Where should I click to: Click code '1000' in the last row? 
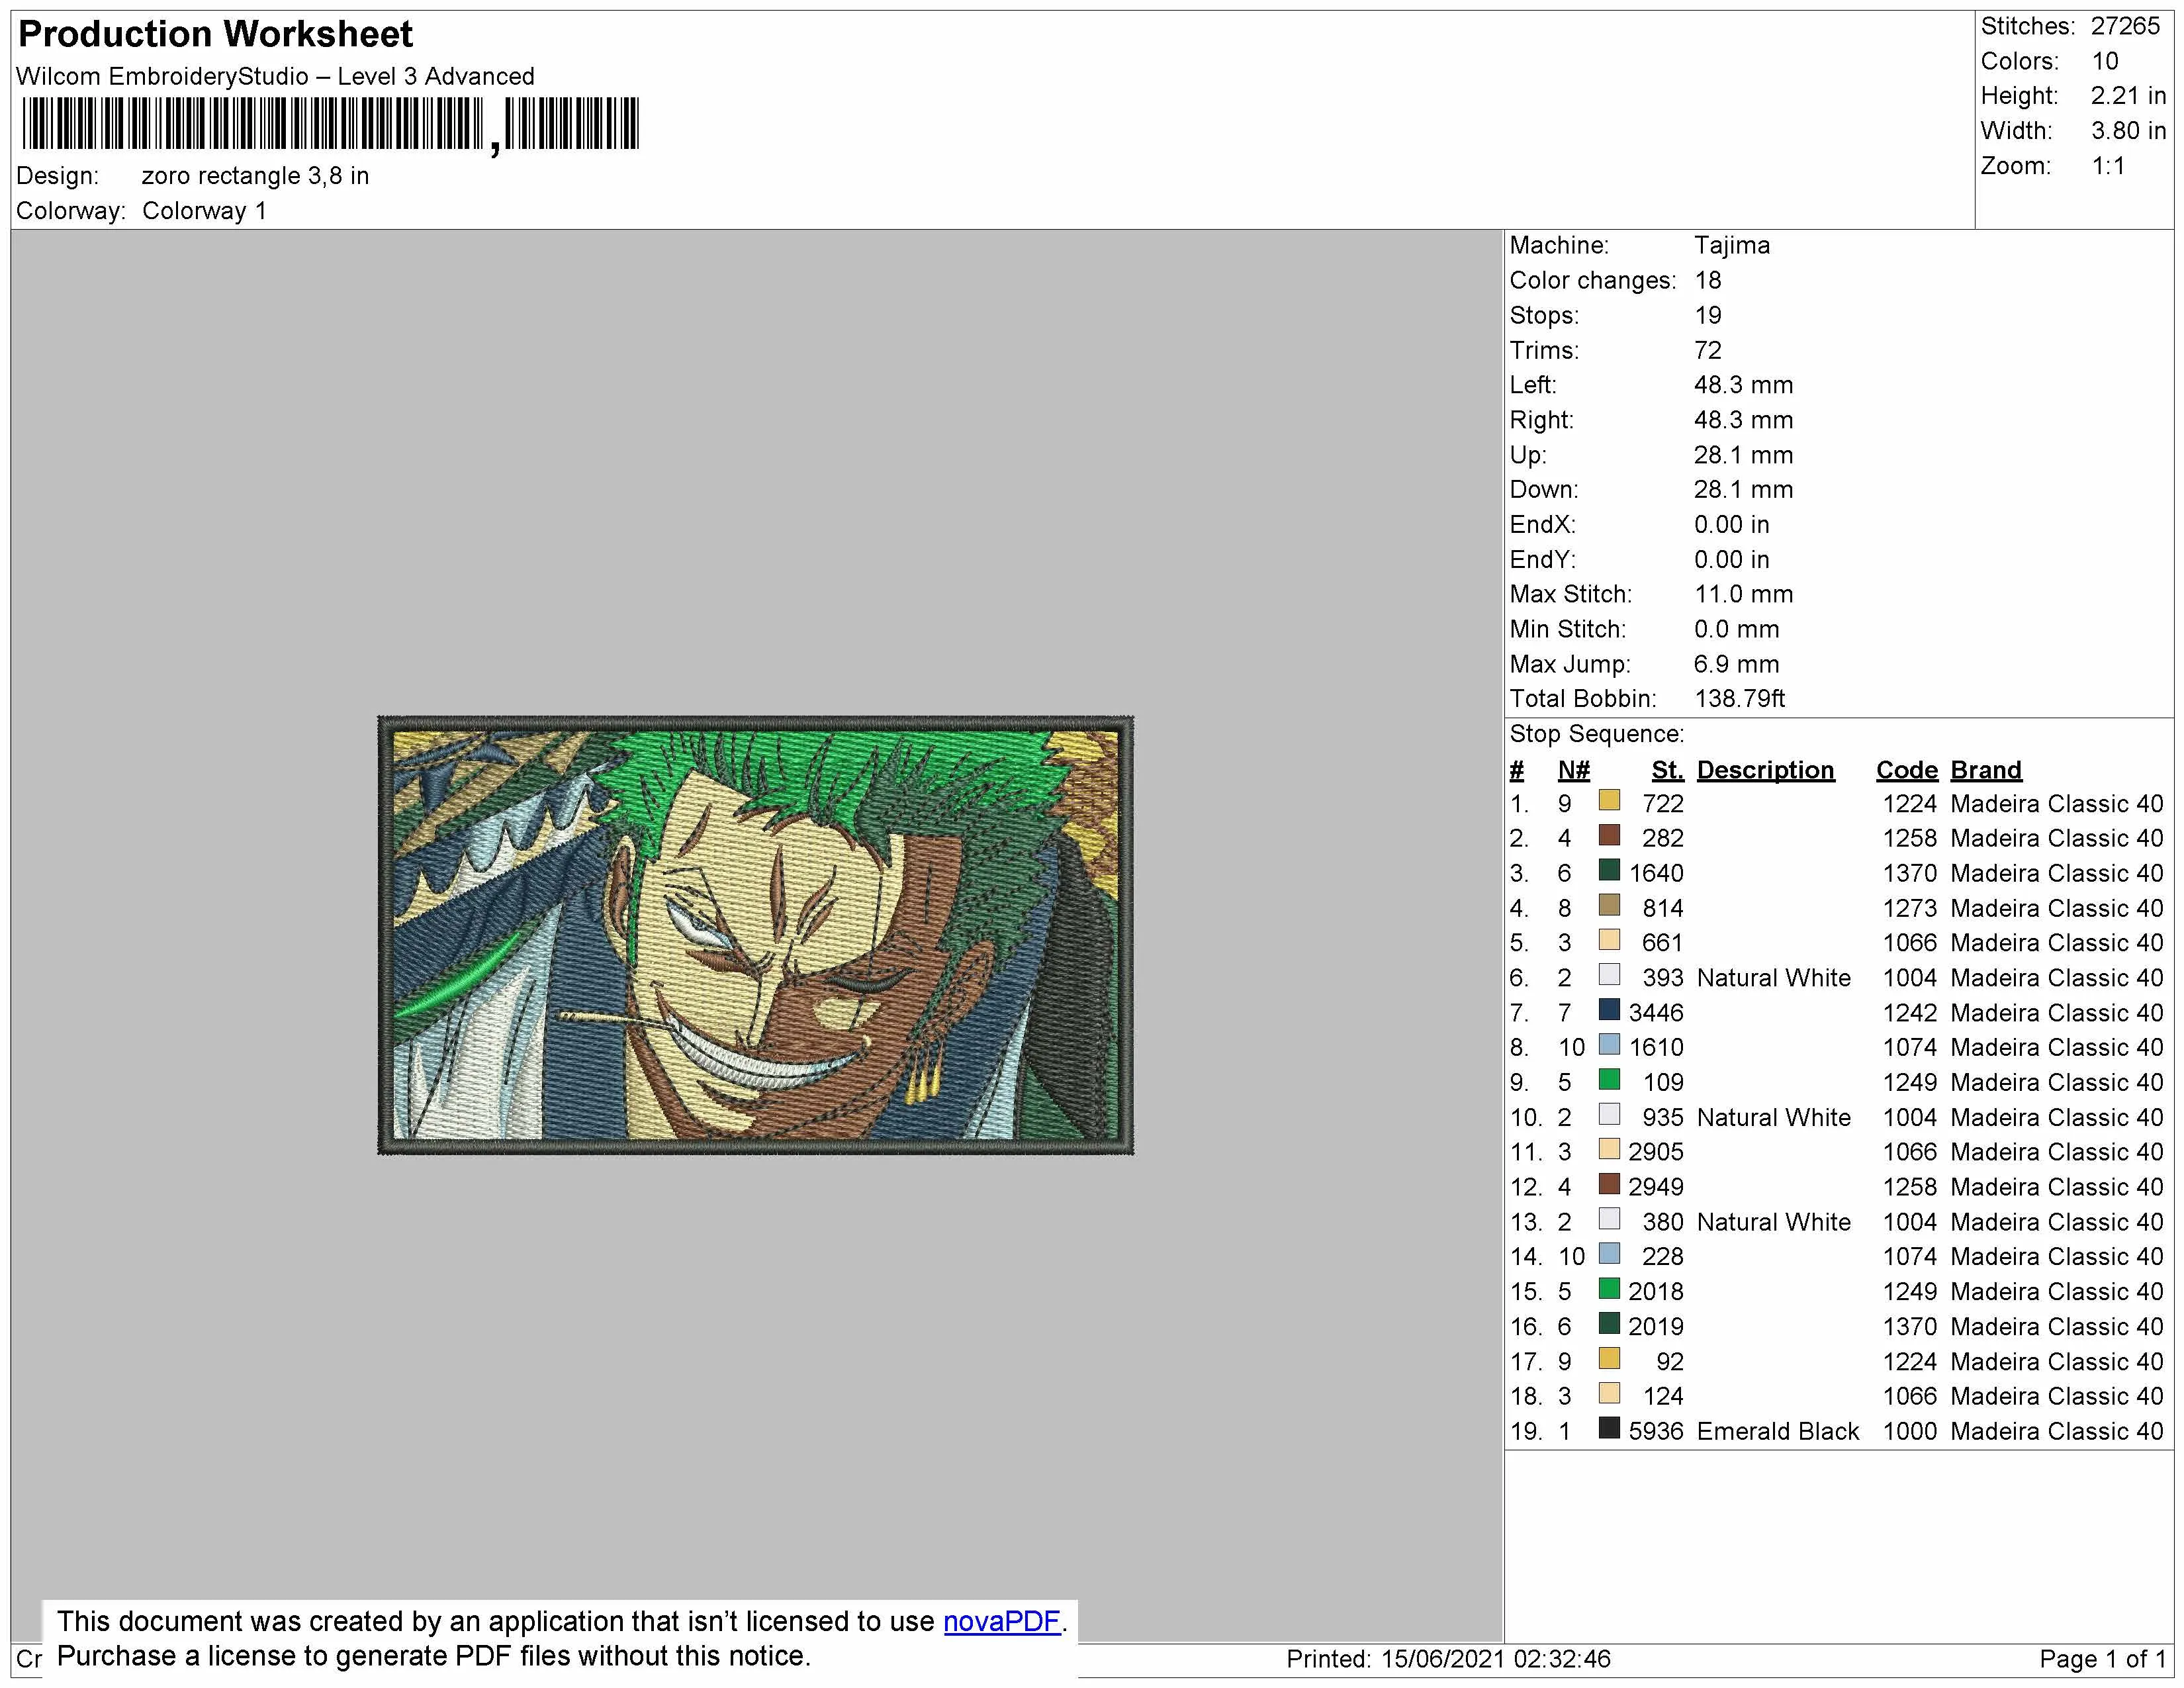coord(1910,1432)
